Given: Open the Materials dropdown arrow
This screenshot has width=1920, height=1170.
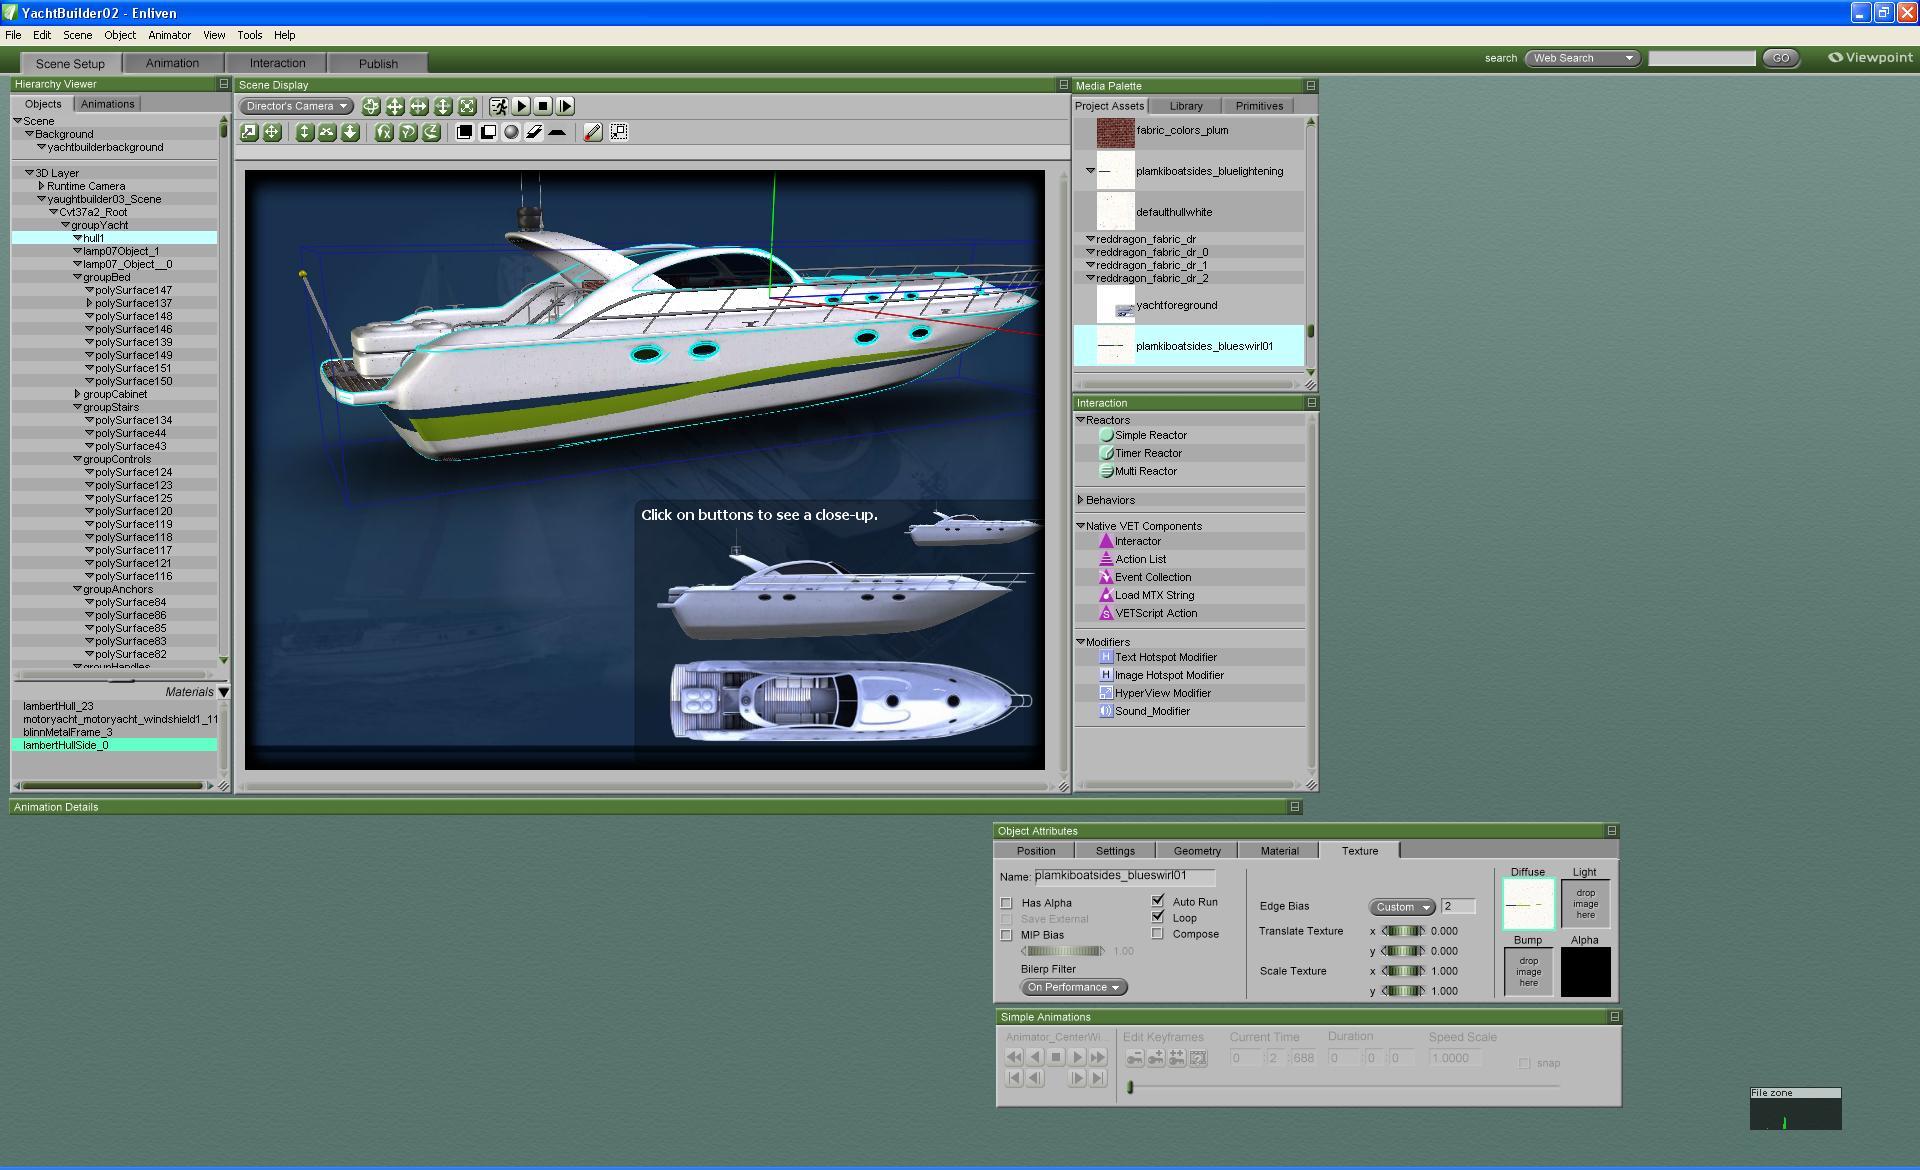Looking at the screenshot, I should click(223, 692).
